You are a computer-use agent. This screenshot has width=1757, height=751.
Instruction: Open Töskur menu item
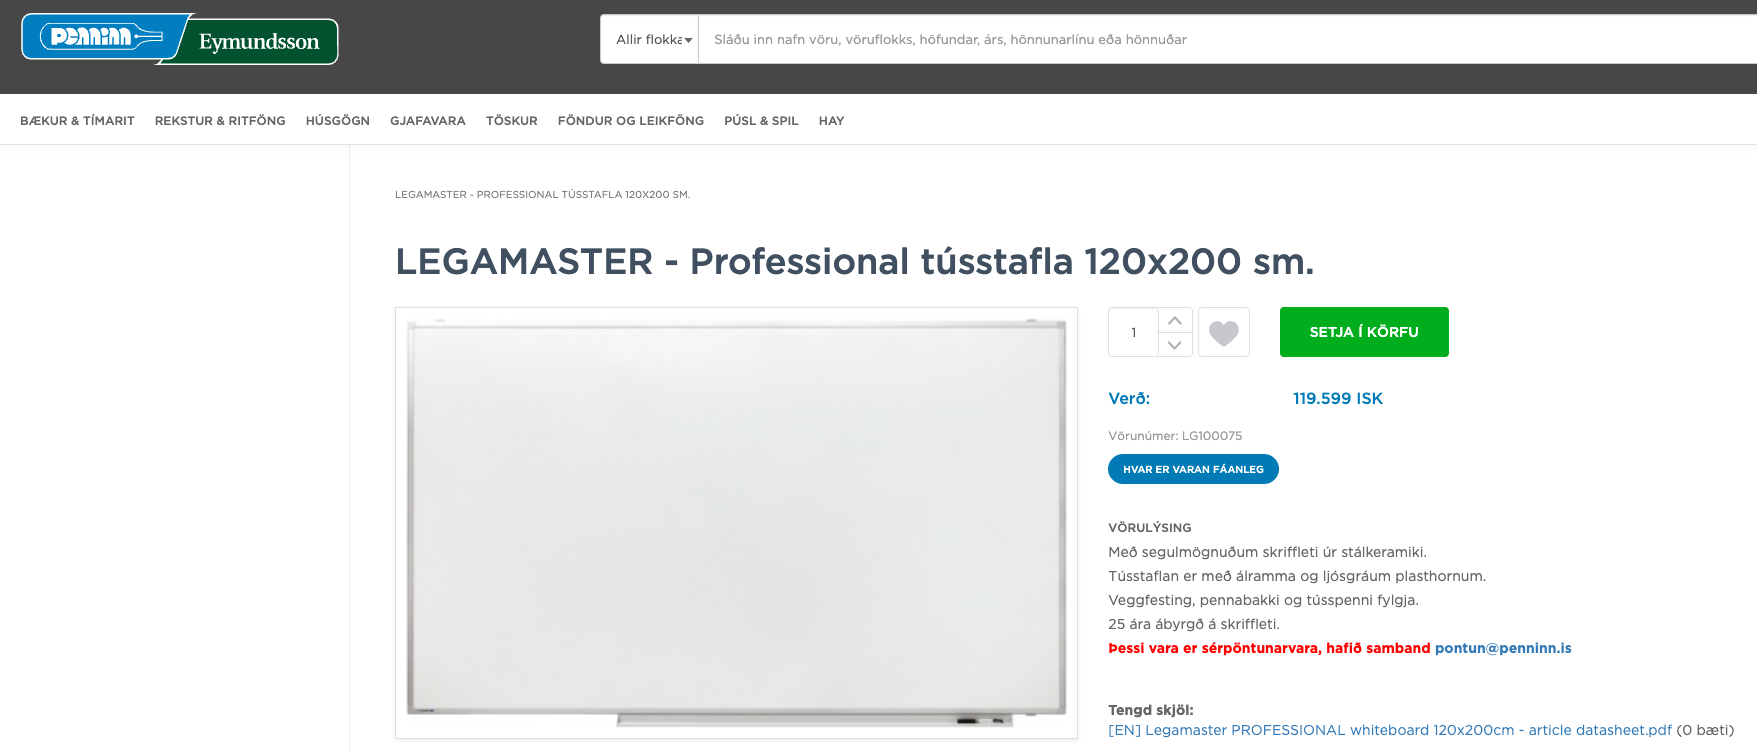click(x=512, y=120)
